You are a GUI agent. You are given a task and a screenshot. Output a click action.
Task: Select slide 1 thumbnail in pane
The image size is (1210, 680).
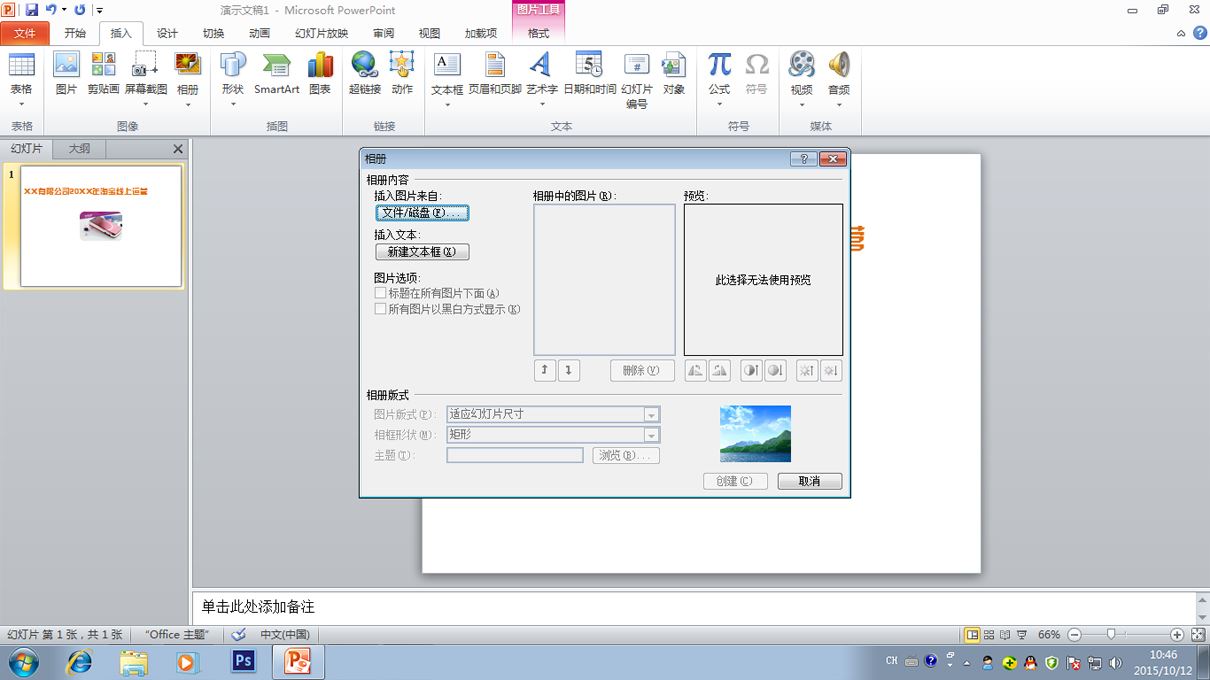tap(101, 226)
